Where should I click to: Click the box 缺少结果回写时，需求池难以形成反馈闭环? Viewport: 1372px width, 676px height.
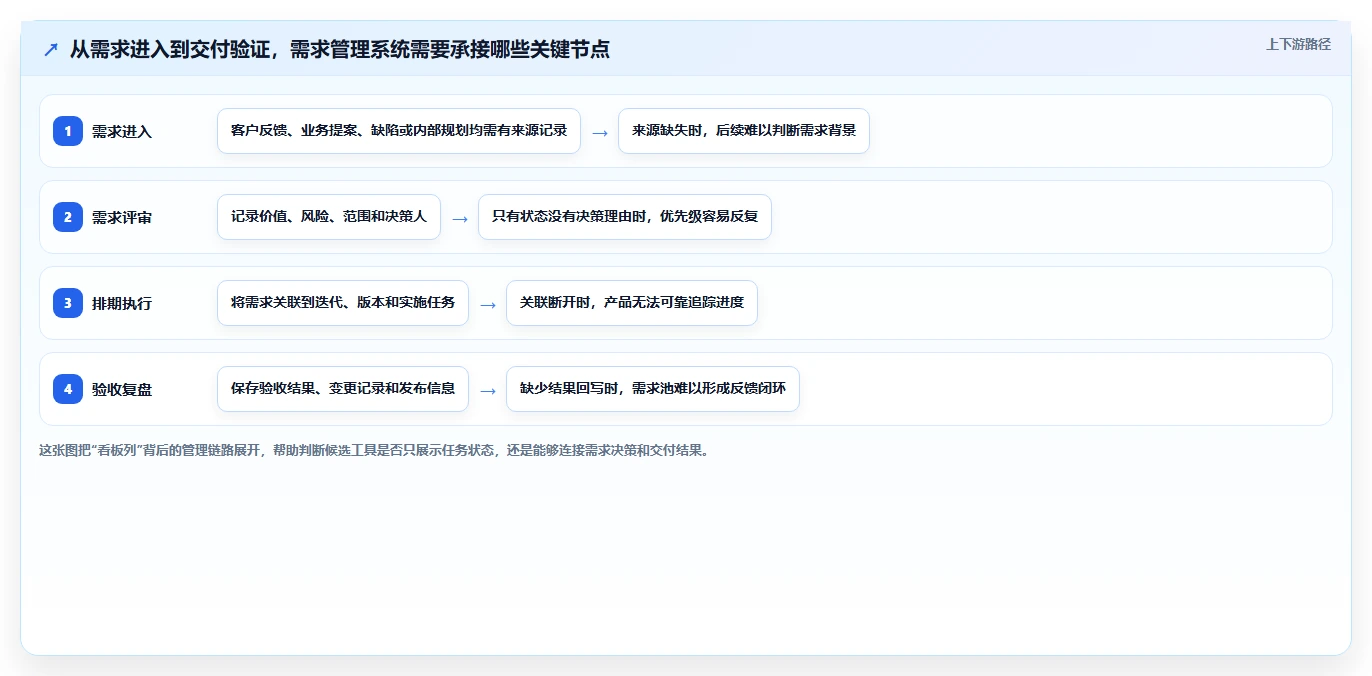[653, 389]
